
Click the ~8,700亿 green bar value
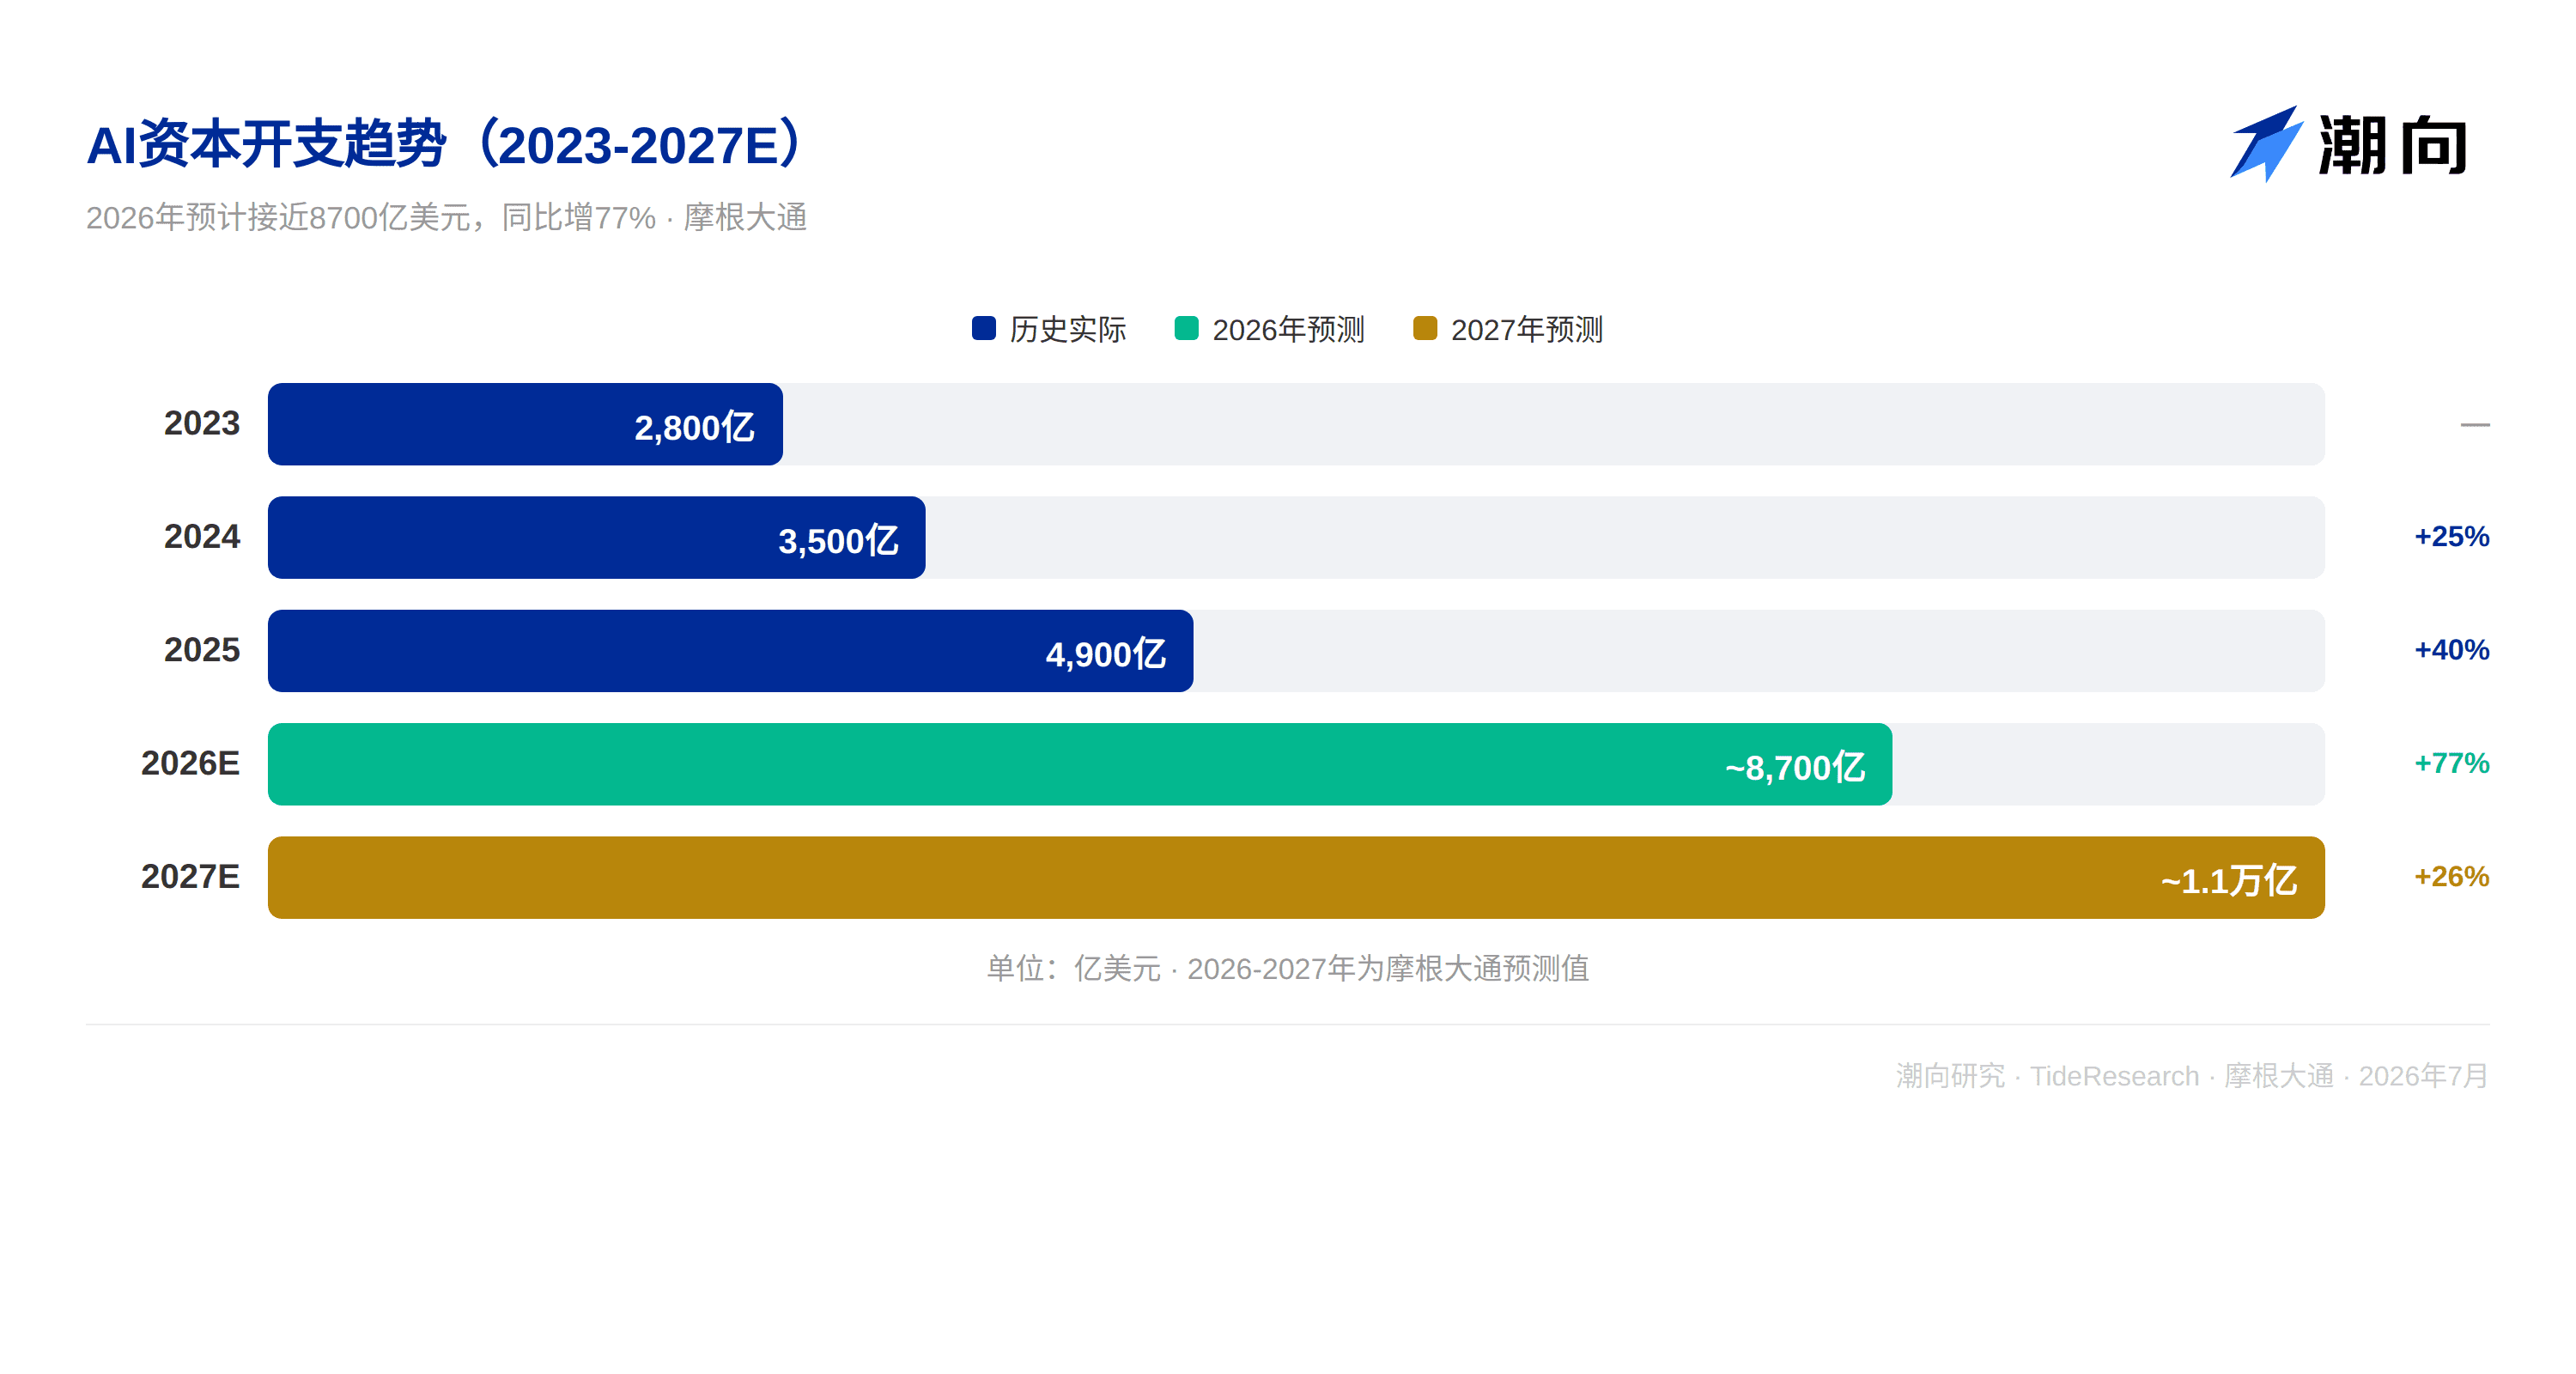[x=1795, y=767]
